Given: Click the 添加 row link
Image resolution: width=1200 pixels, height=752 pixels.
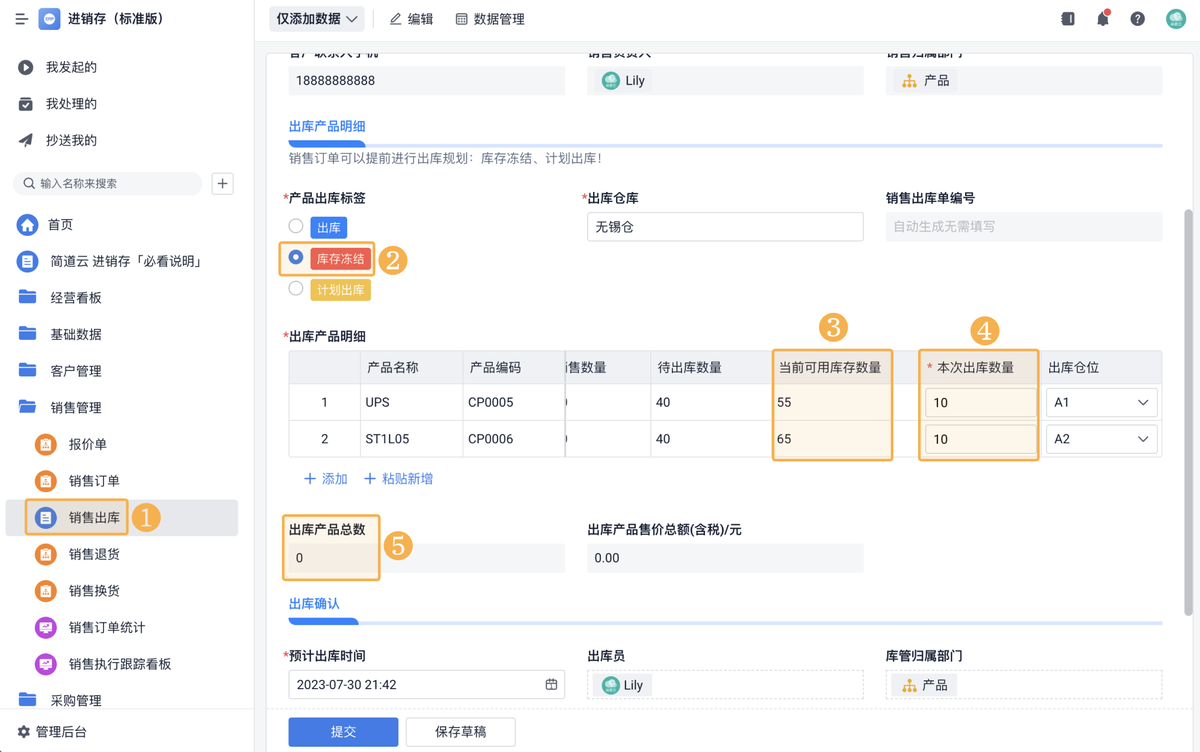Looking at the screenshot, I should click(325, 479).
